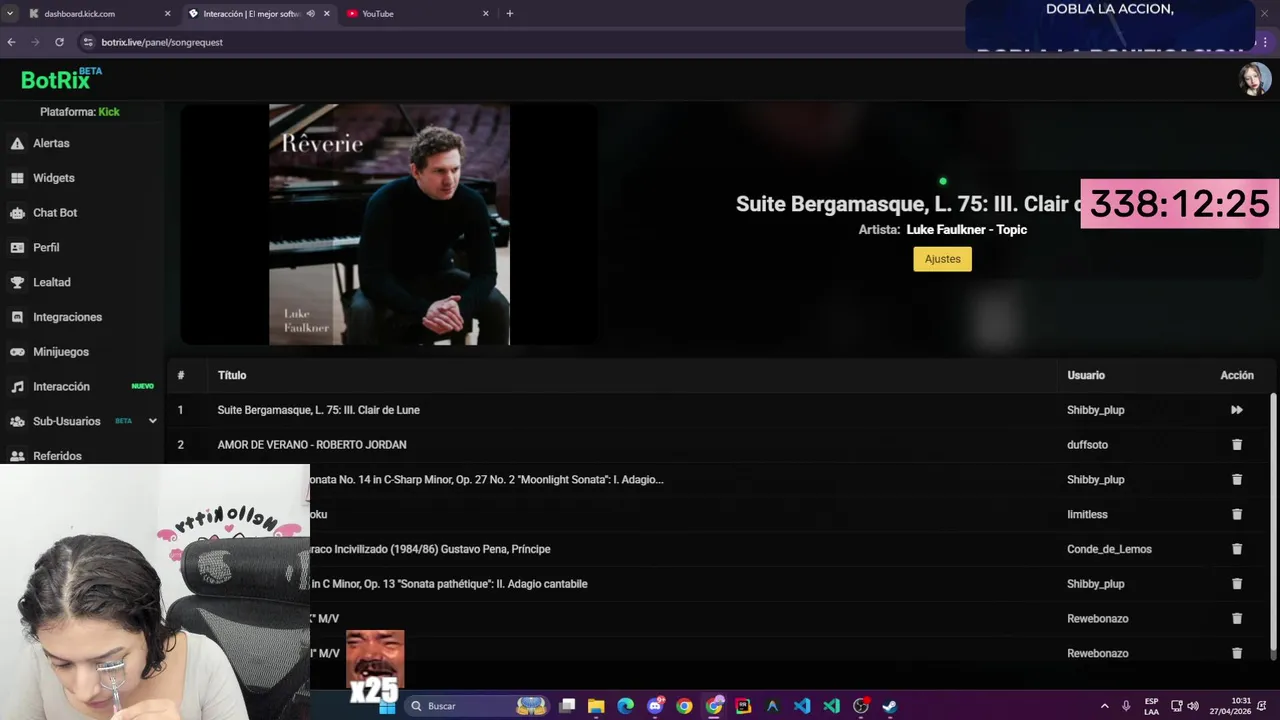This screenshot has height=720, width=1280.
Task: Skip the current Clair de Lune song
Action: tap(1237, 410)
